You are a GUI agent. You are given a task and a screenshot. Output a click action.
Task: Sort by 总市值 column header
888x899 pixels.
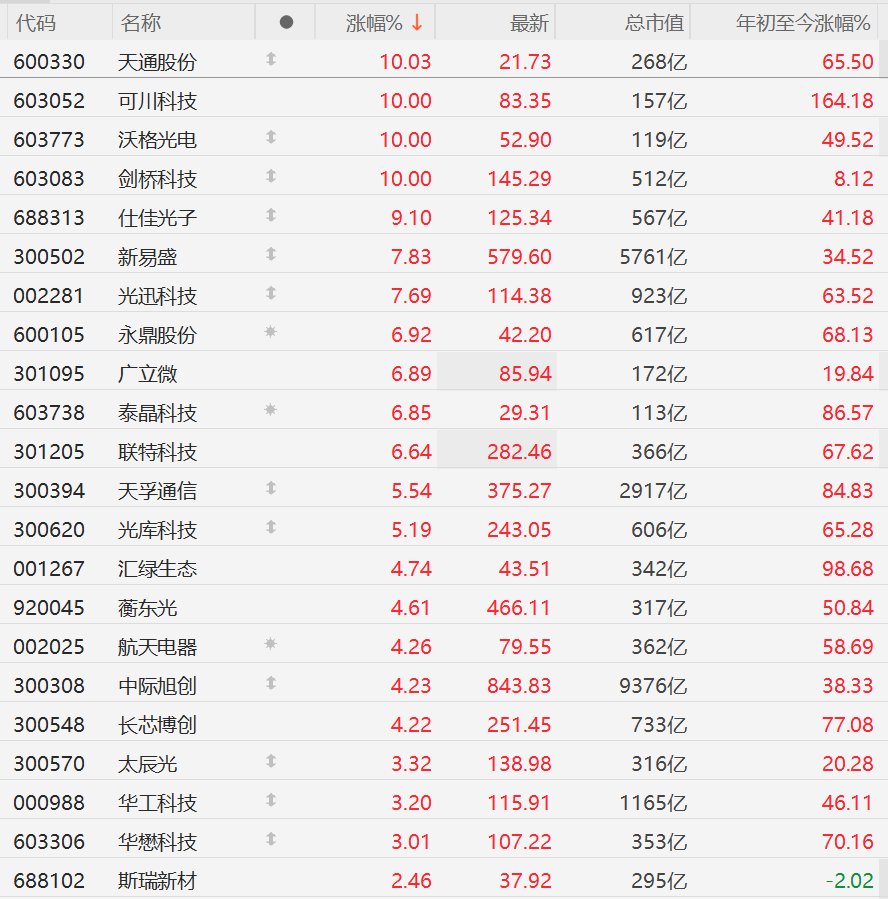655,23
